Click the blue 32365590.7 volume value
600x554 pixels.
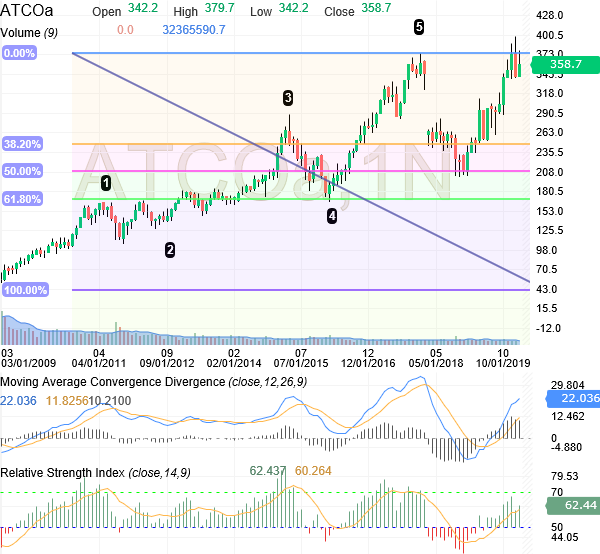[194, 30]
